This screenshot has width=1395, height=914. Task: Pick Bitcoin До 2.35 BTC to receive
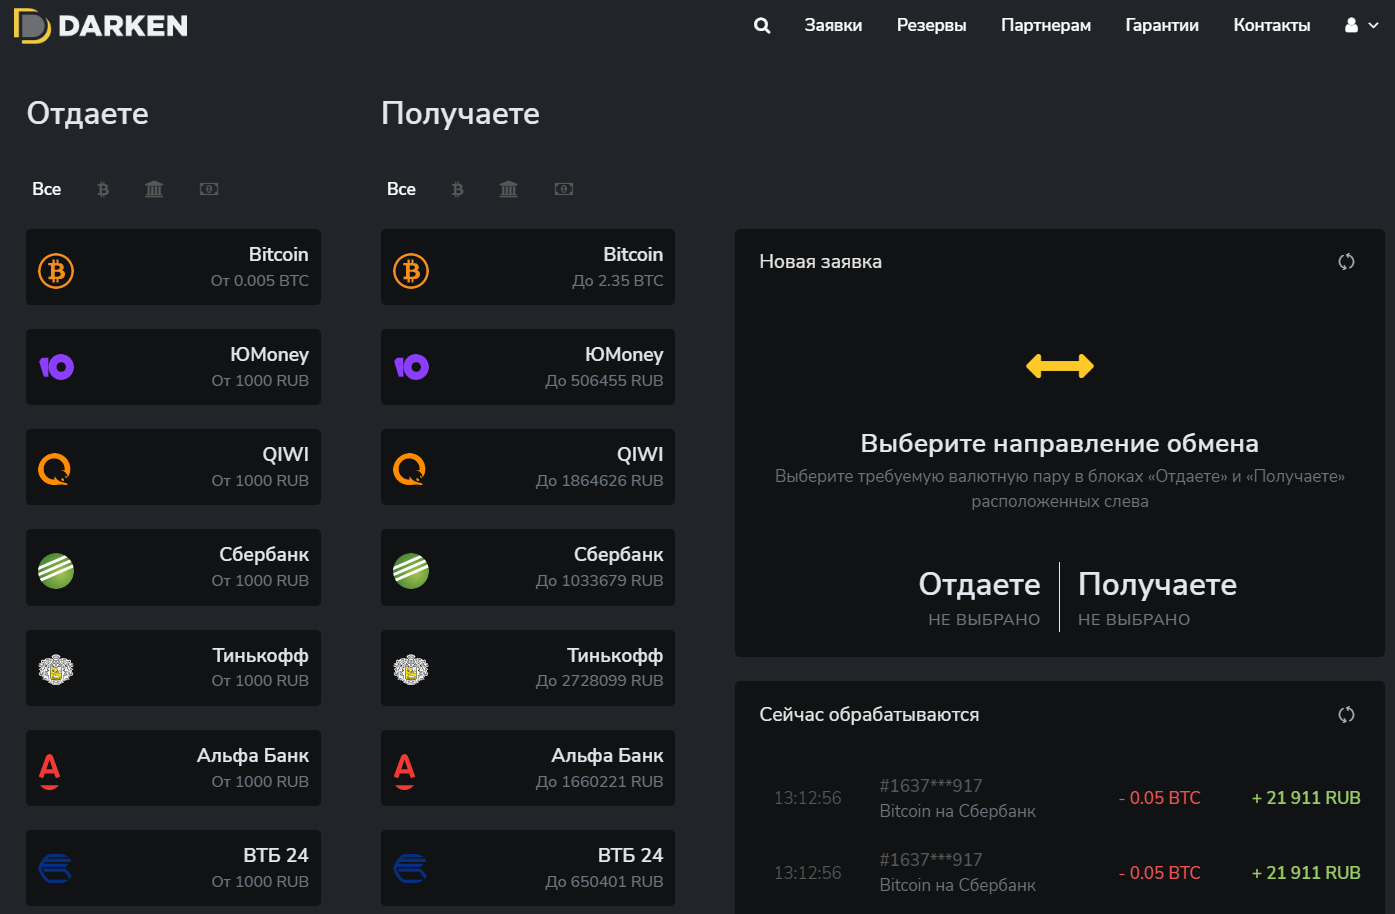click(528, 267)
